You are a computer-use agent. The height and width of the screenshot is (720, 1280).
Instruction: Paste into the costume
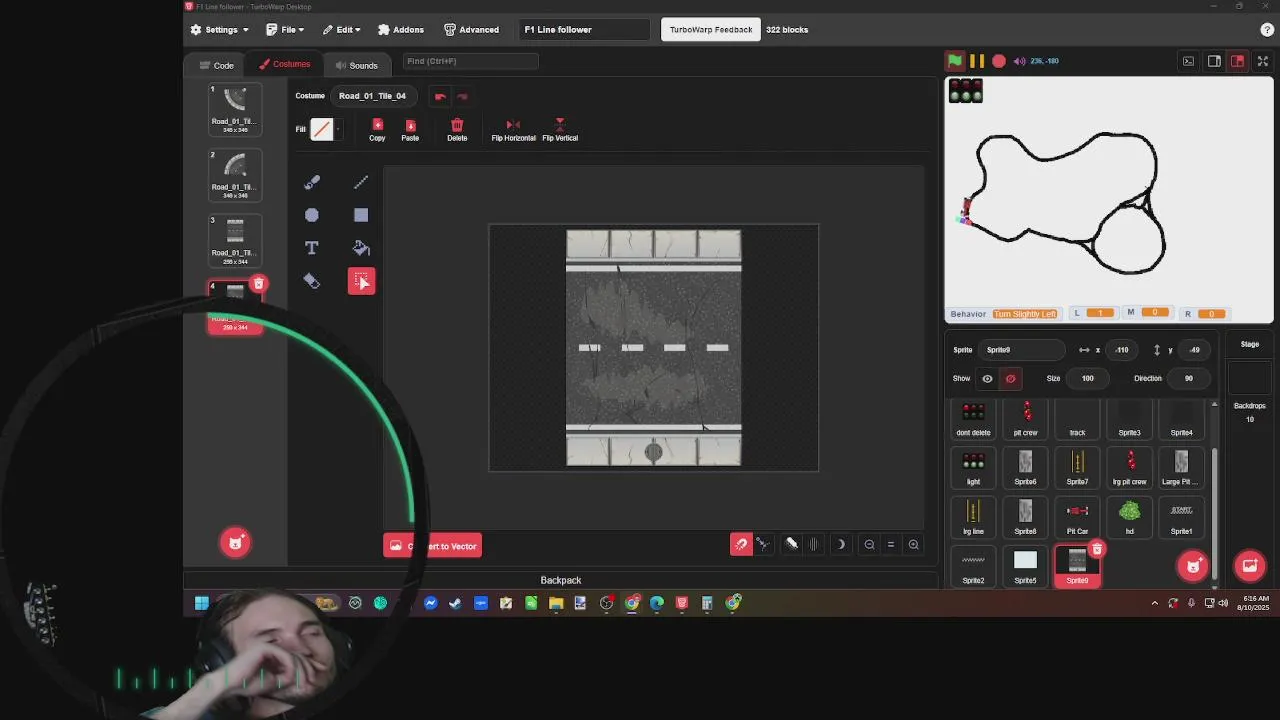point(410,129)
